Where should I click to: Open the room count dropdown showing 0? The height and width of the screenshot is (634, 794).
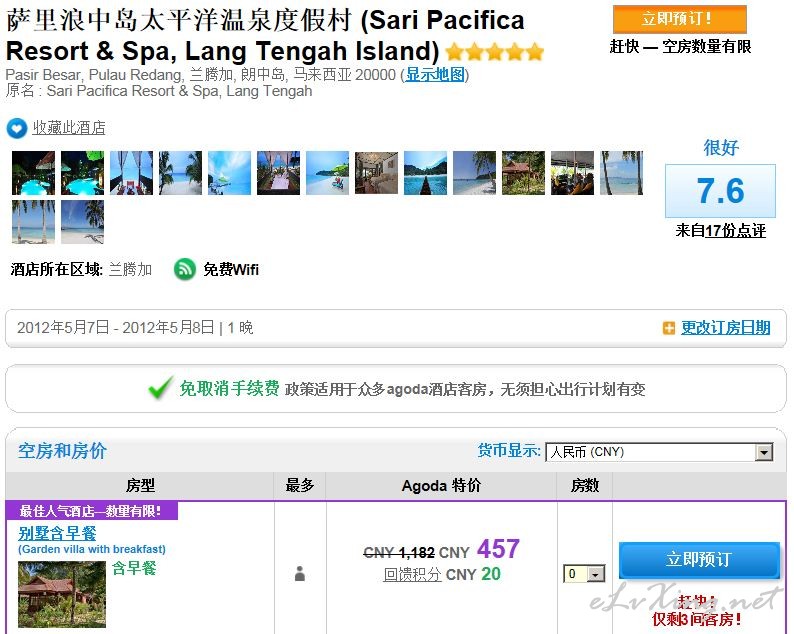(x=584, y=574)
